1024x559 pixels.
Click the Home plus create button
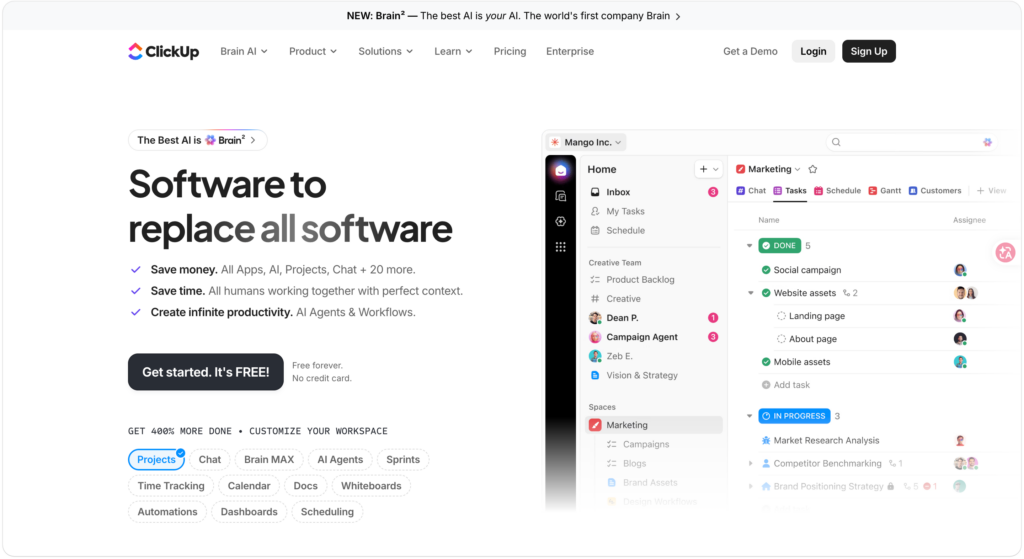pos(703,169)
